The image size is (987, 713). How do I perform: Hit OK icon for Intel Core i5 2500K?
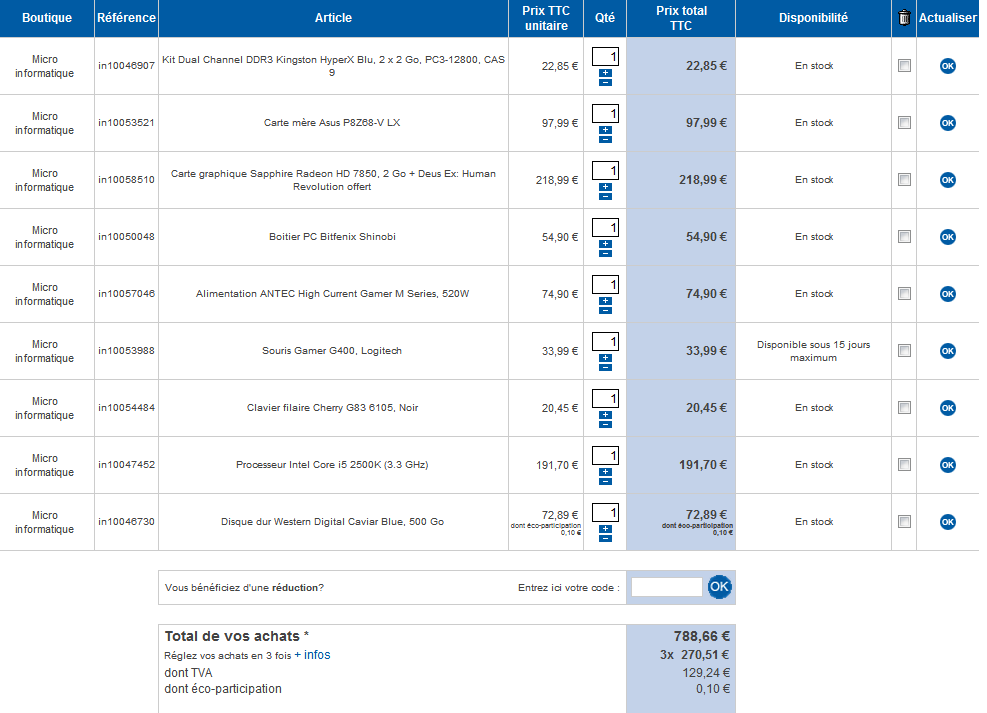point(947,465)
